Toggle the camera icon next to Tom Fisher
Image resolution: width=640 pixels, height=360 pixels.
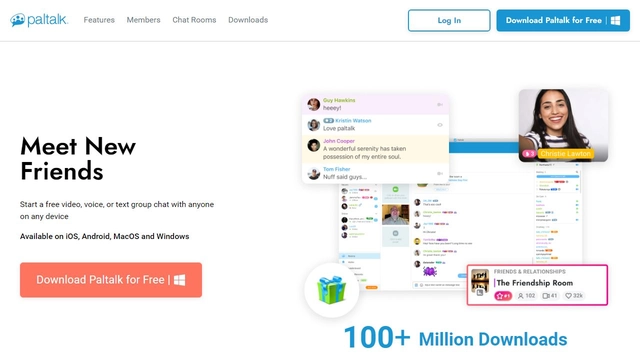[x=440, y=173]
